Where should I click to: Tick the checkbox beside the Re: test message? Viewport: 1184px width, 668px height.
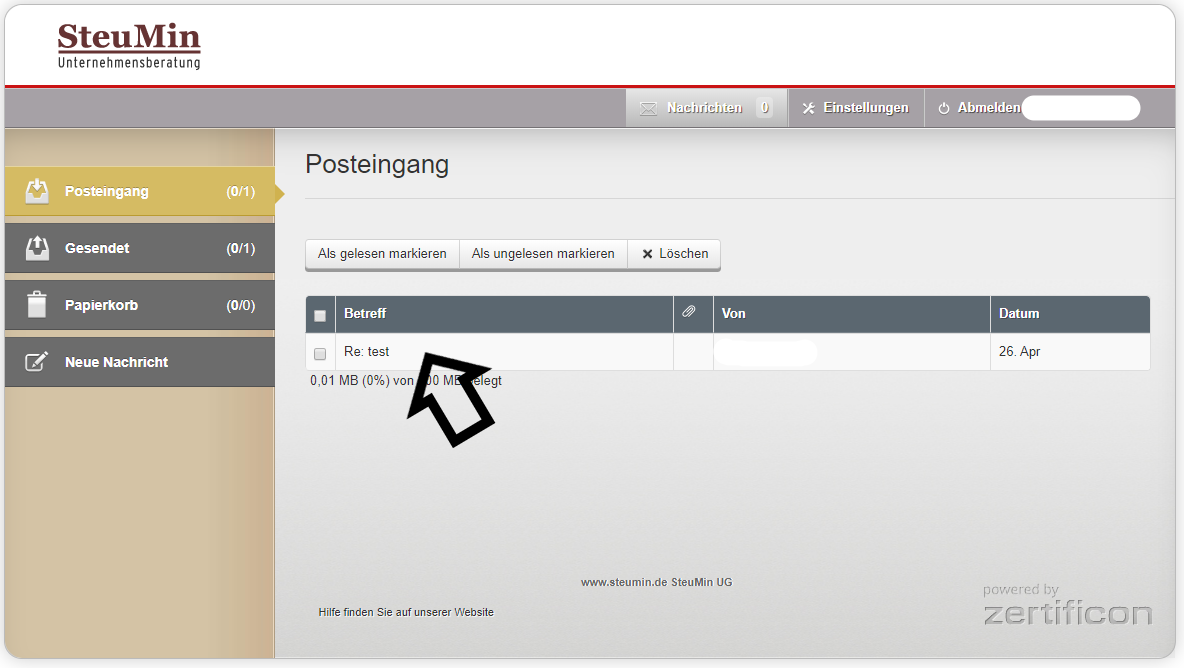tap(320, 352)
